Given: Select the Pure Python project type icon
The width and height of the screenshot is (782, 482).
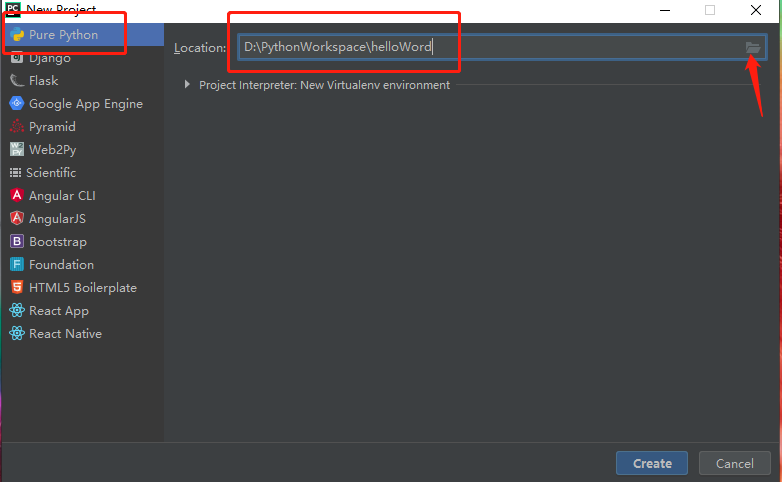Looking at the screenshot, I should click(x=17, y=34).
